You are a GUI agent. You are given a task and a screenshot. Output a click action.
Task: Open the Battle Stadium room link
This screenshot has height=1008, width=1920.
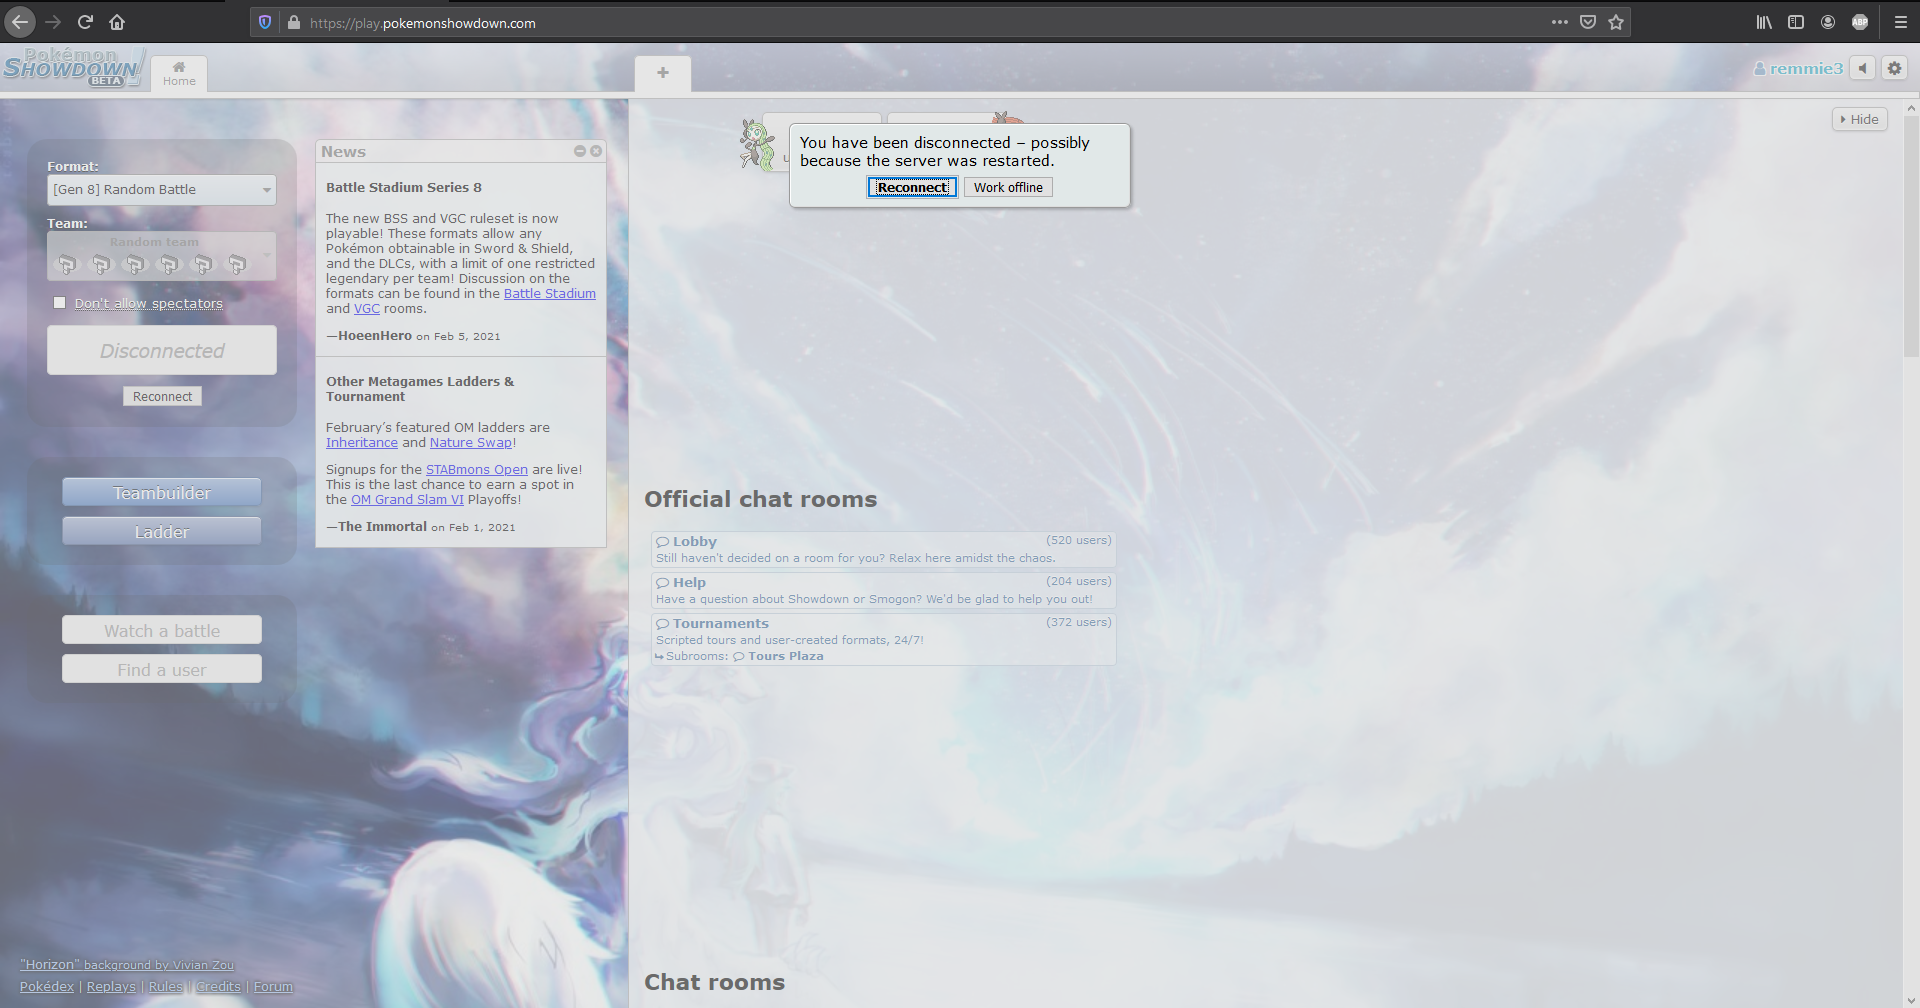click(550, 294)
